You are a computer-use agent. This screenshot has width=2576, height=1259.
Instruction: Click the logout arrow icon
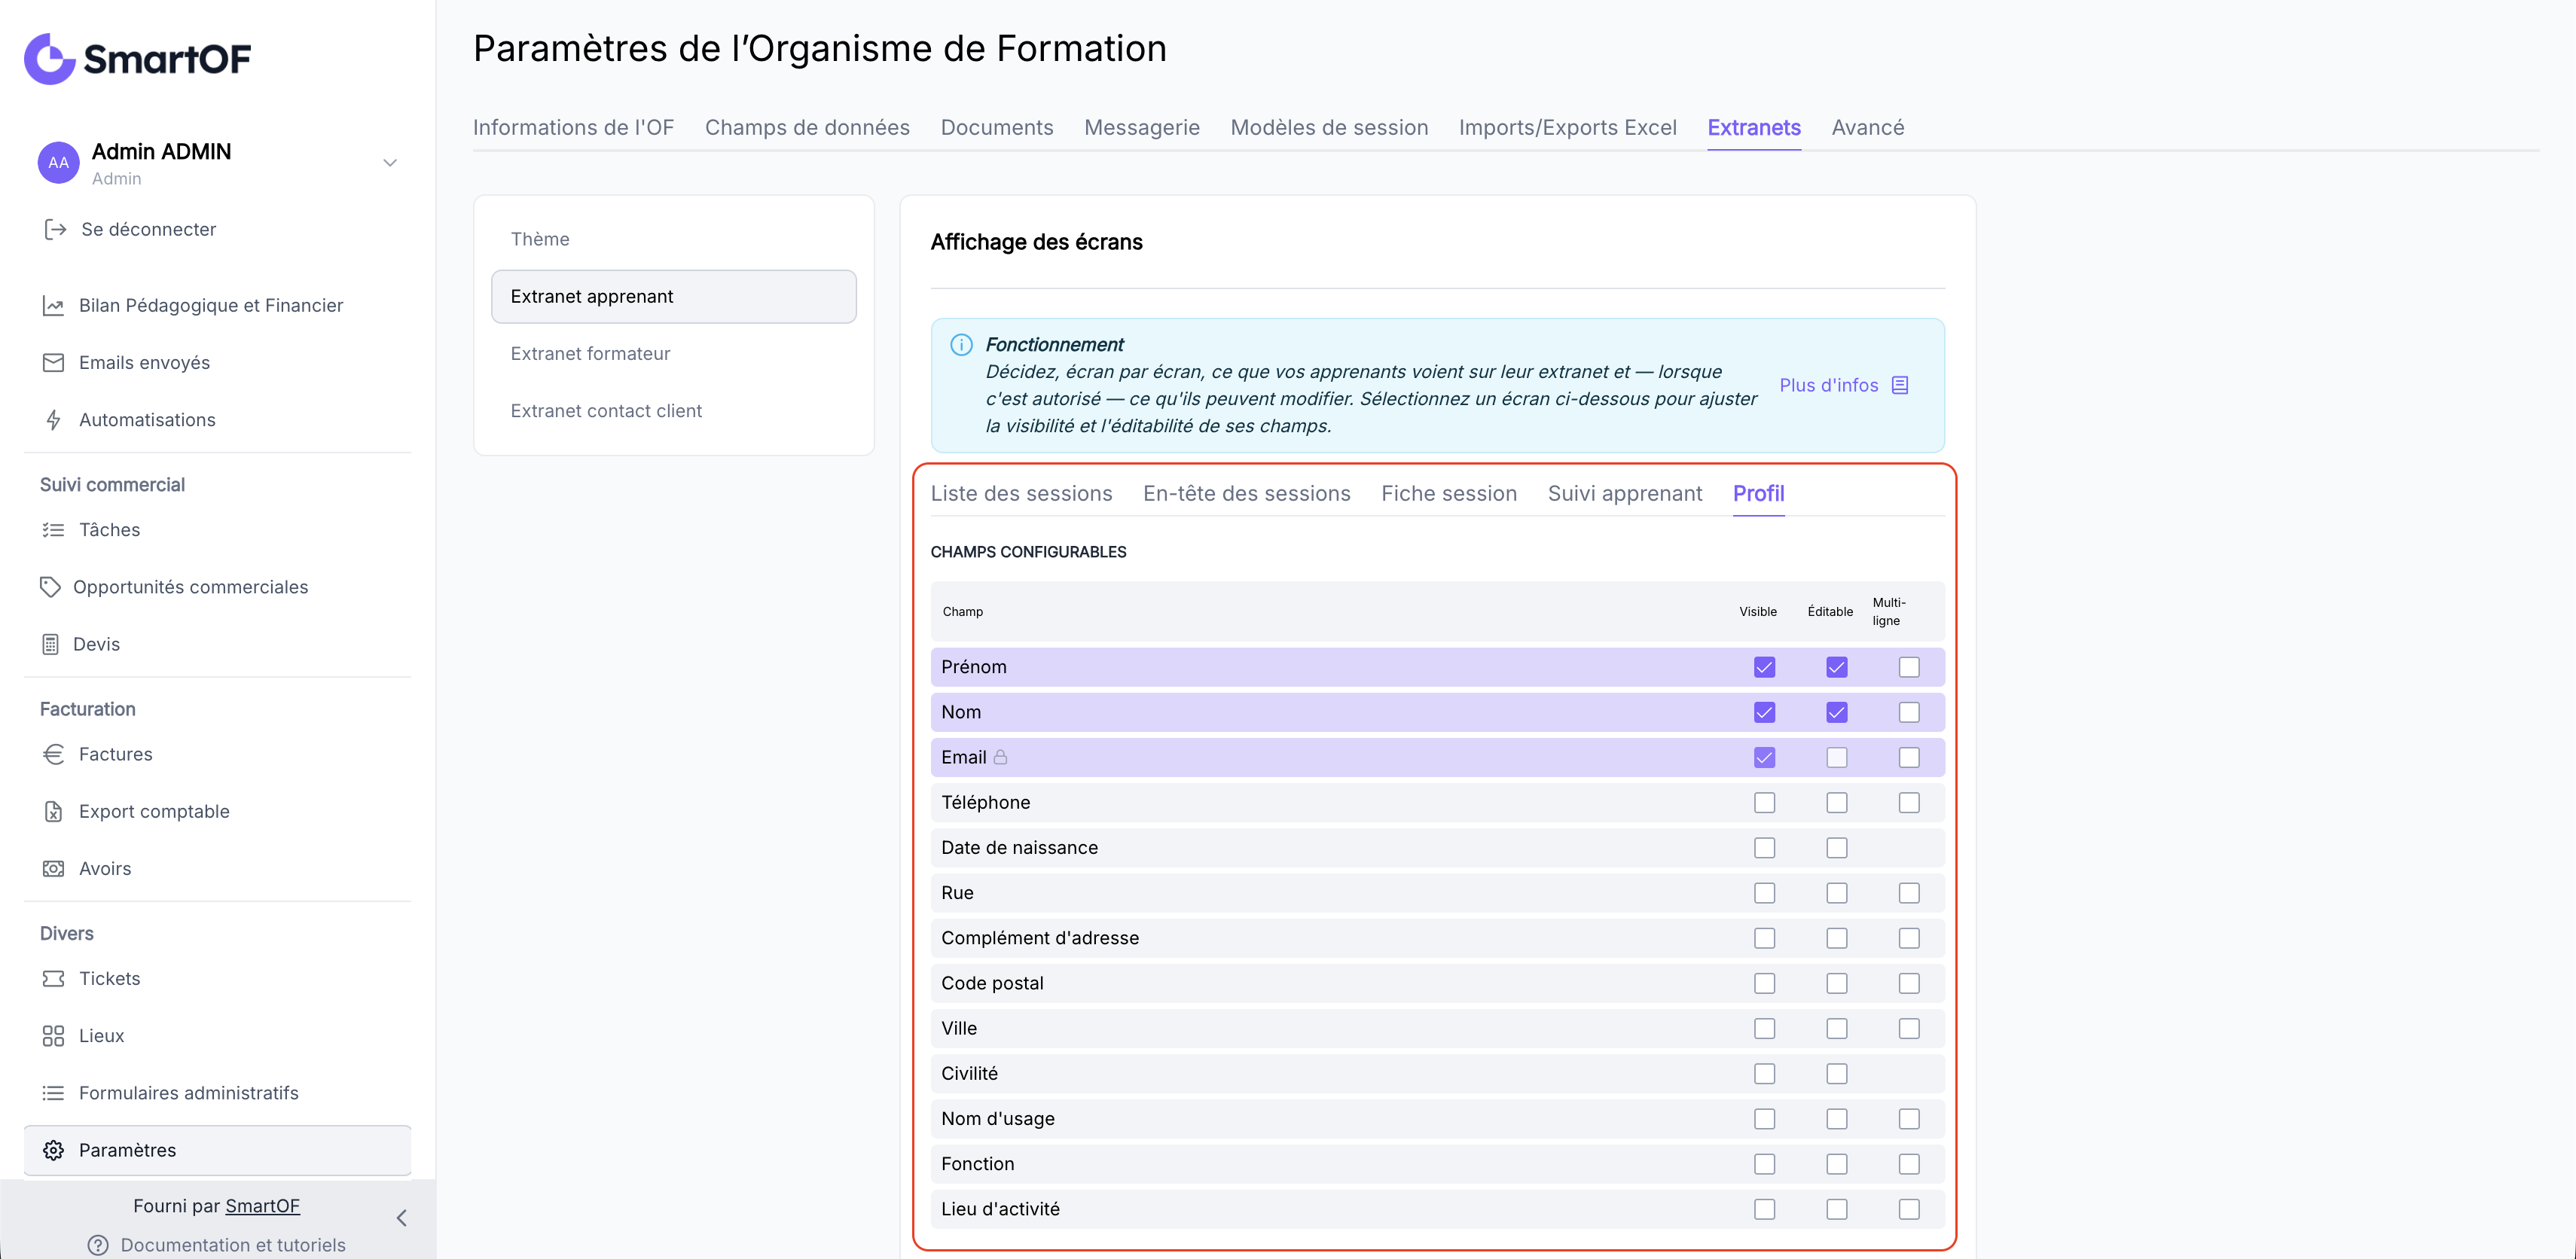point(55,230)
